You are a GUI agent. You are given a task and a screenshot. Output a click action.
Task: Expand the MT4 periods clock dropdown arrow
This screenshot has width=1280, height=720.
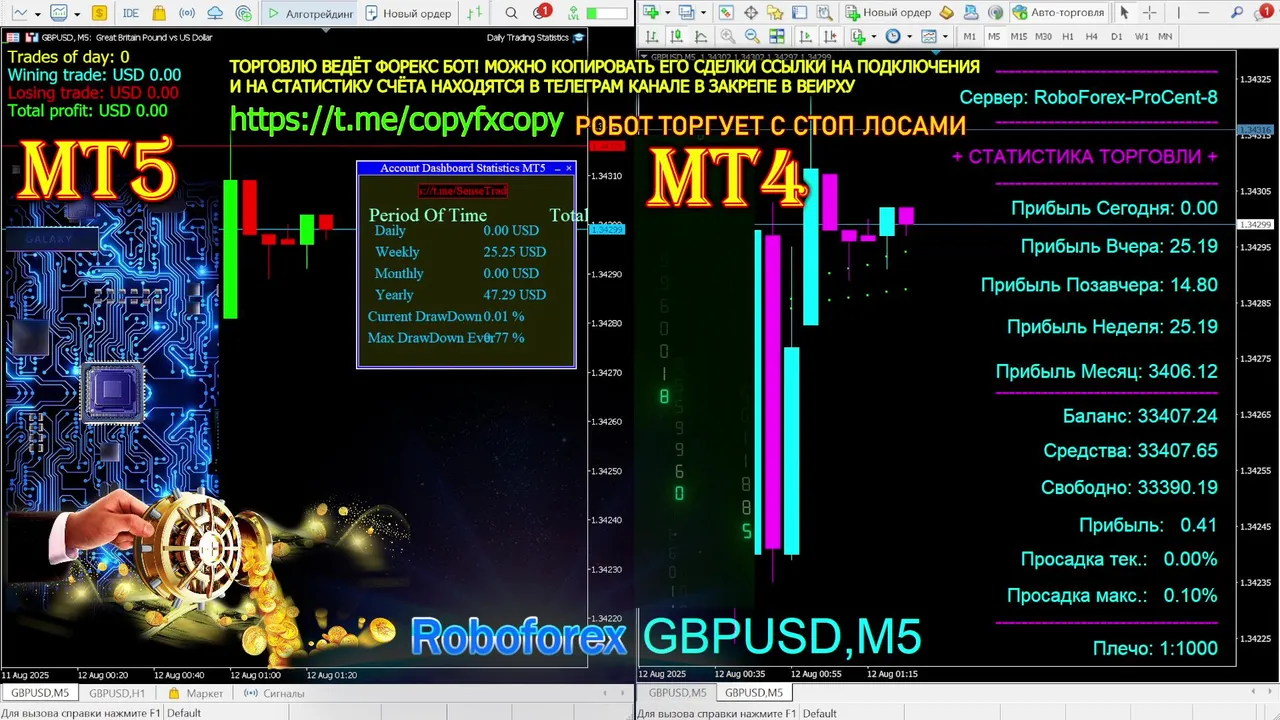(909, 37)
